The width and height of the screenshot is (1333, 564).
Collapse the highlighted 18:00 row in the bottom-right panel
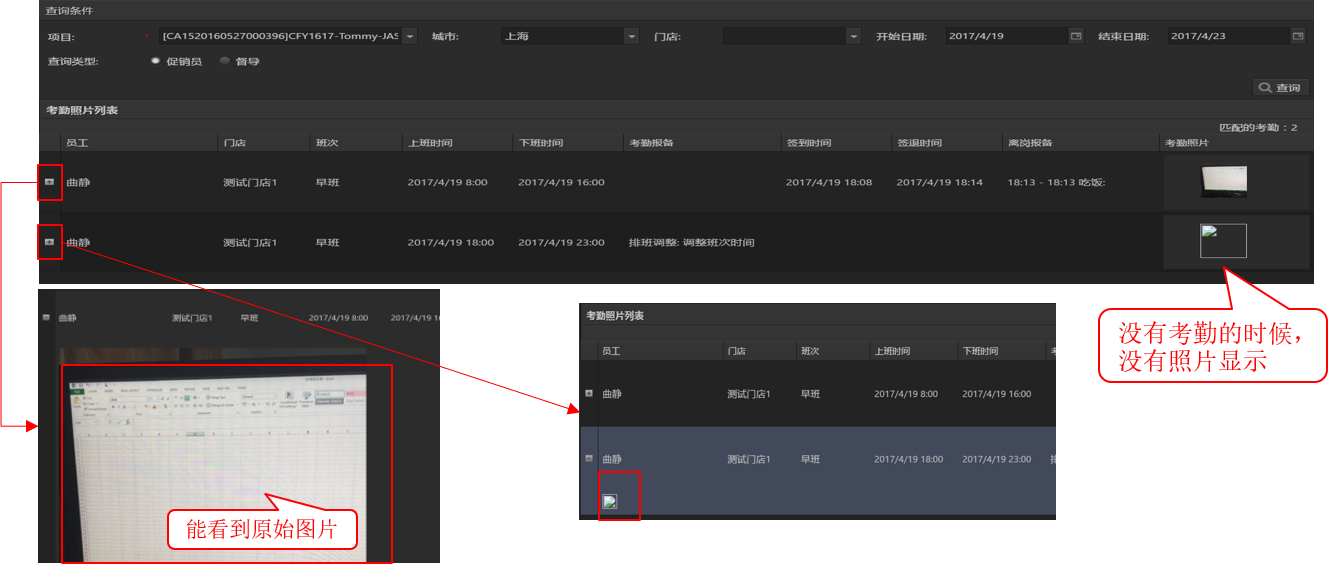tap(589, 459)
